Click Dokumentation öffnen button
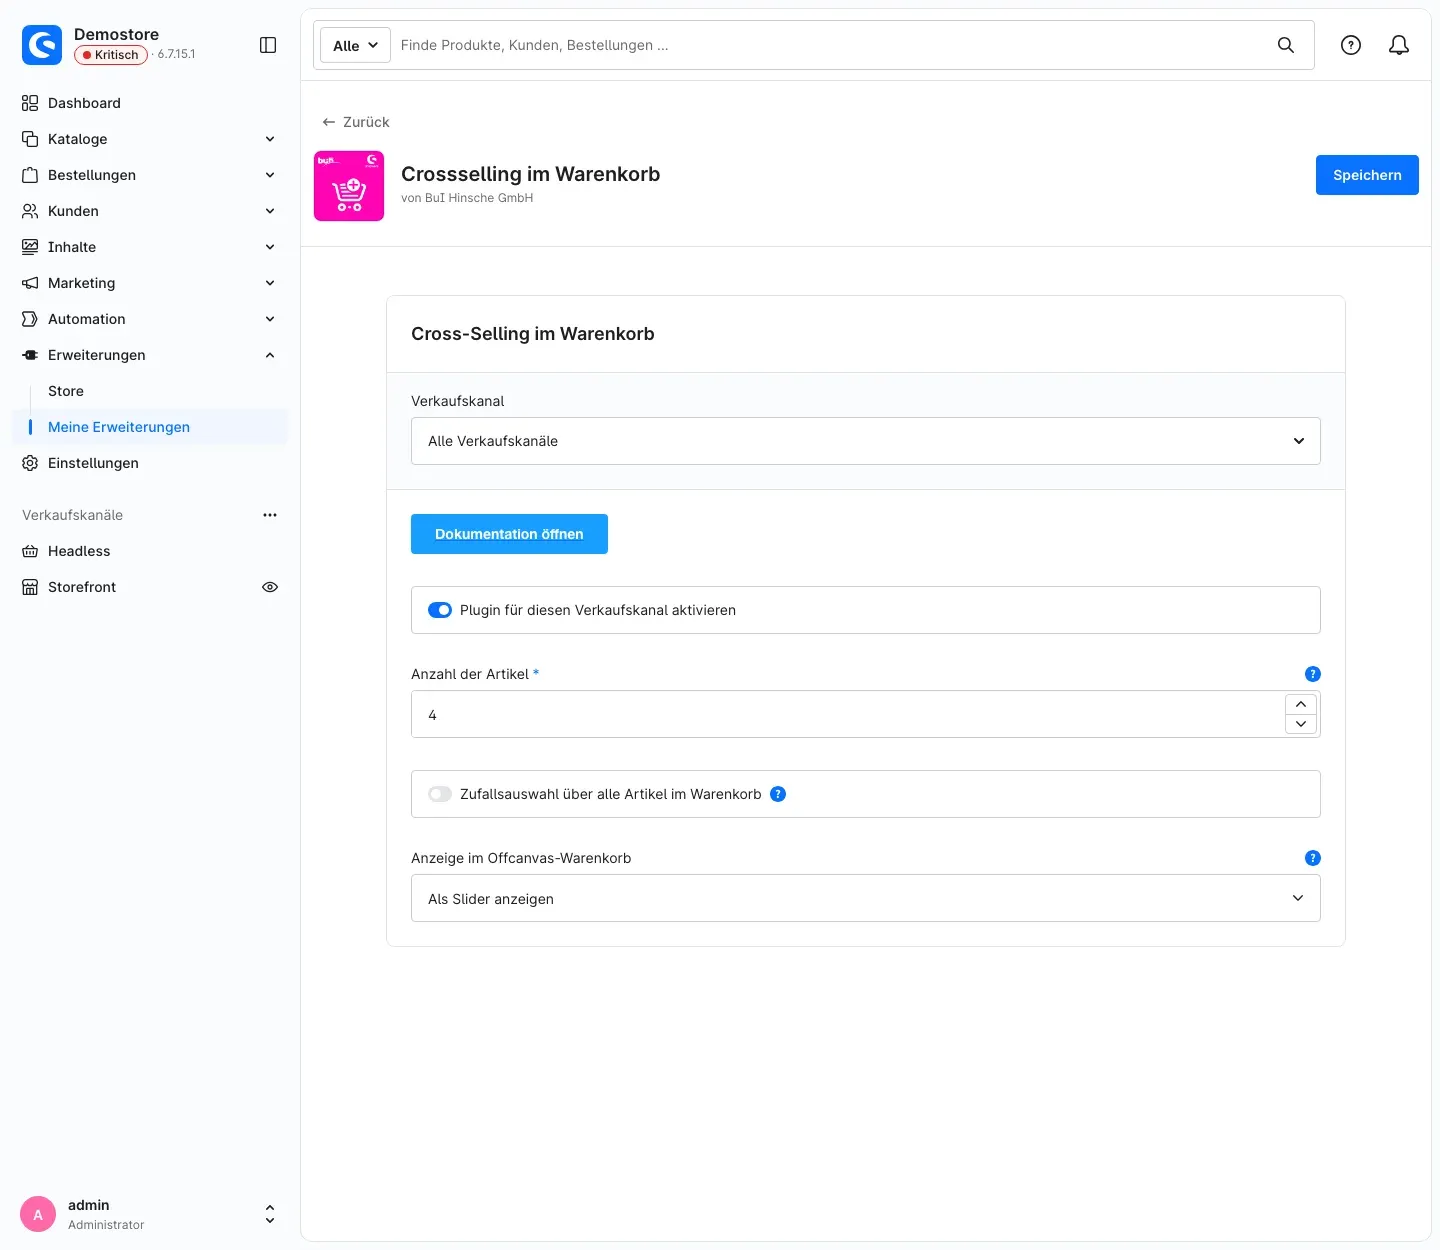The width and height of the screenshot is (1440, 1250). click(x=509, y=534)
